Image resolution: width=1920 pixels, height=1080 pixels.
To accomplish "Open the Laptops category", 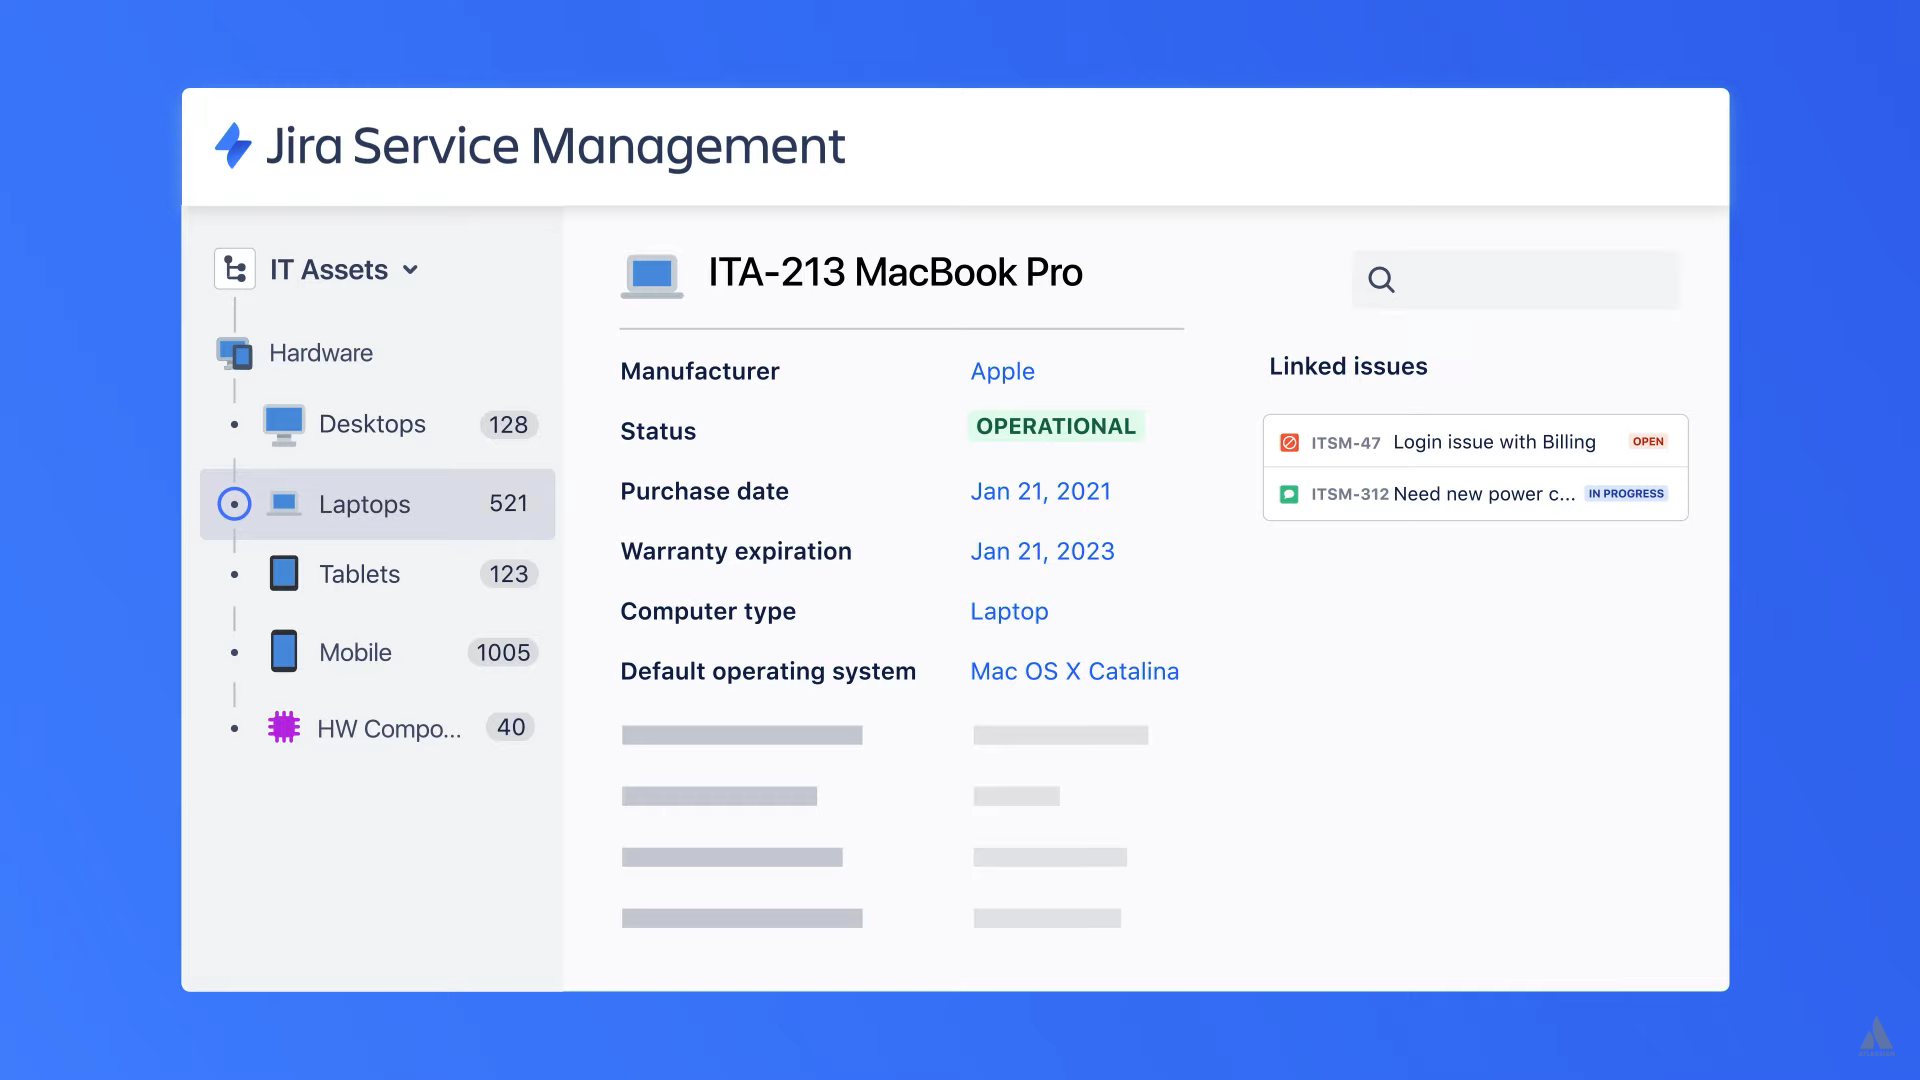I will (x=365, y=504).
